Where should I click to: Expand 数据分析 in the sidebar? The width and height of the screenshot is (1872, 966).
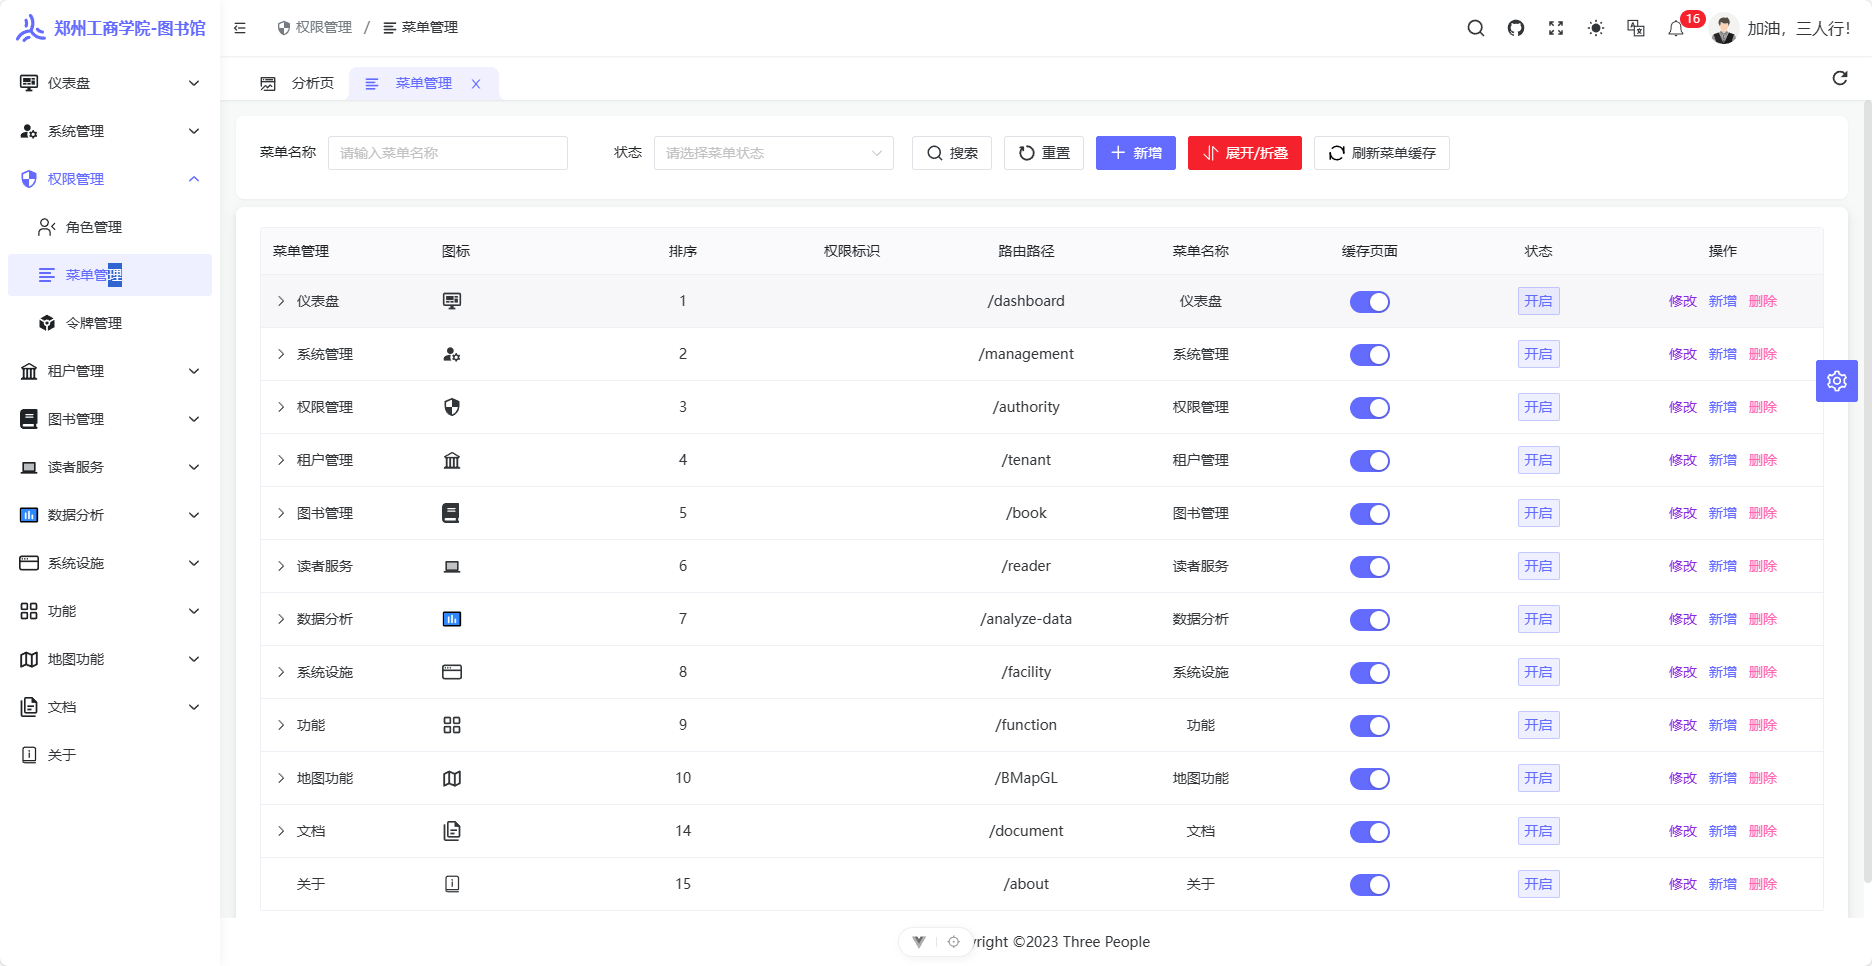(110, 515)
